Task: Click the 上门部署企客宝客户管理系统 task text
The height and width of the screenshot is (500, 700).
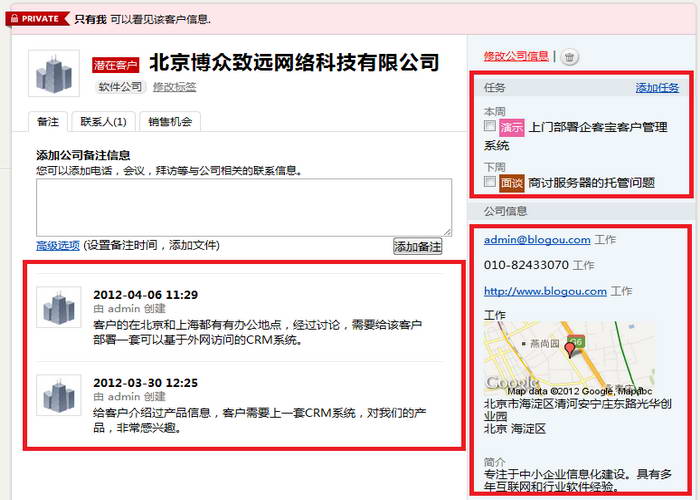Action: tap(576, 136)
